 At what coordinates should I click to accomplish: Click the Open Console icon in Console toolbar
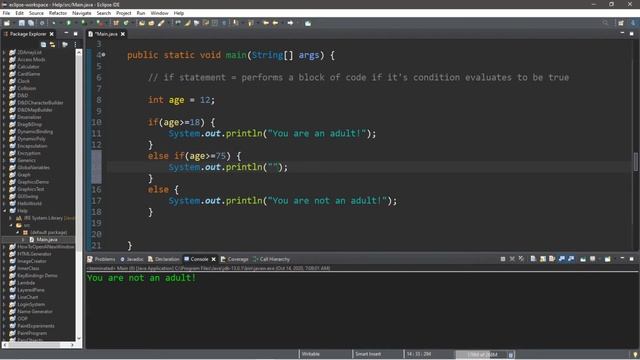point(607,259)
